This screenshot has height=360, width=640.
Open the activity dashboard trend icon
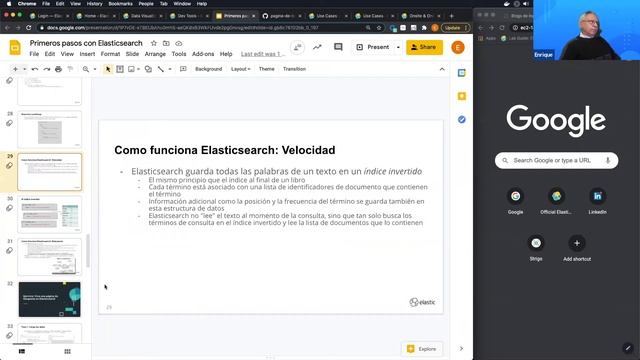tap(317, 47)
